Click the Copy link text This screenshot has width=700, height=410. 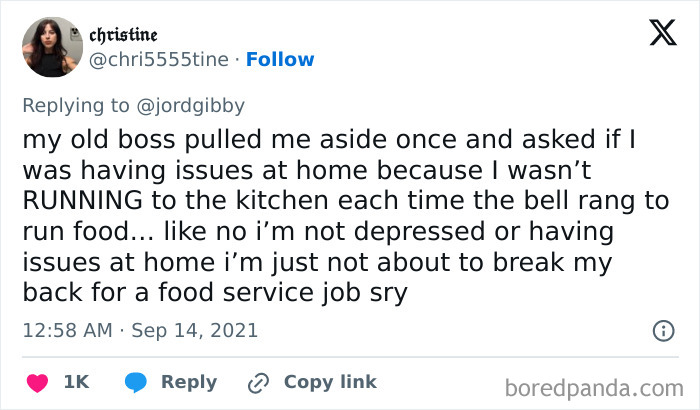coord(330,382)
